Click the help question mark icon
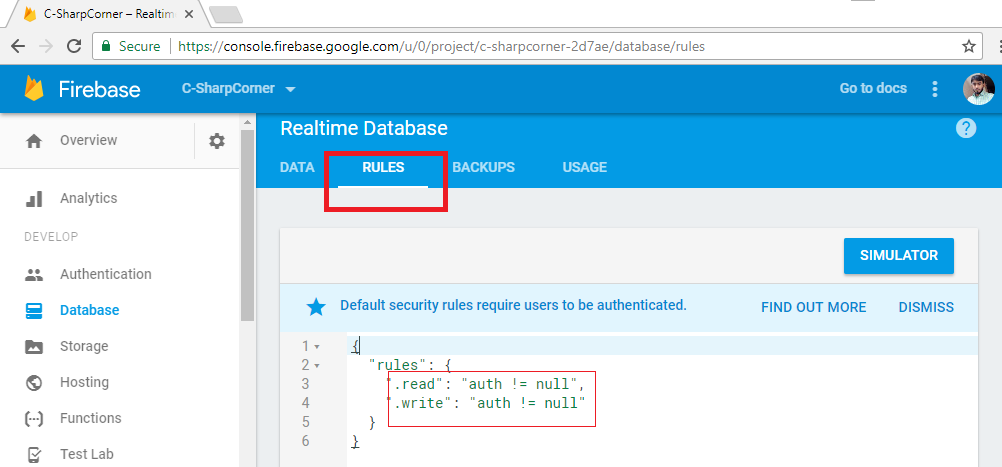Screen dimensions: 1002x467 click(x=966, y=128)
